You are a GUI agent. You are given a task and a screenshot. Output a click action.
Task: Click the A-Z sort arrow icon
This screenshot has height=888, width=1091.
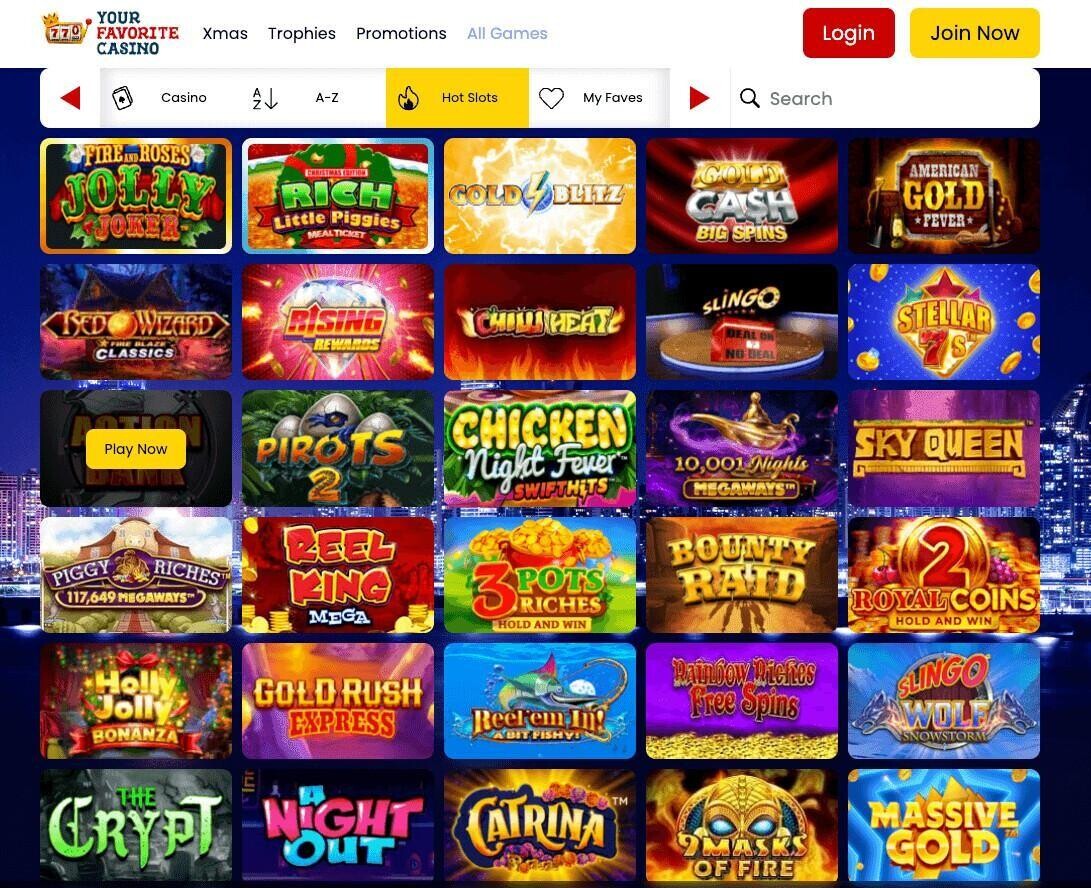[x=265, y=98]
